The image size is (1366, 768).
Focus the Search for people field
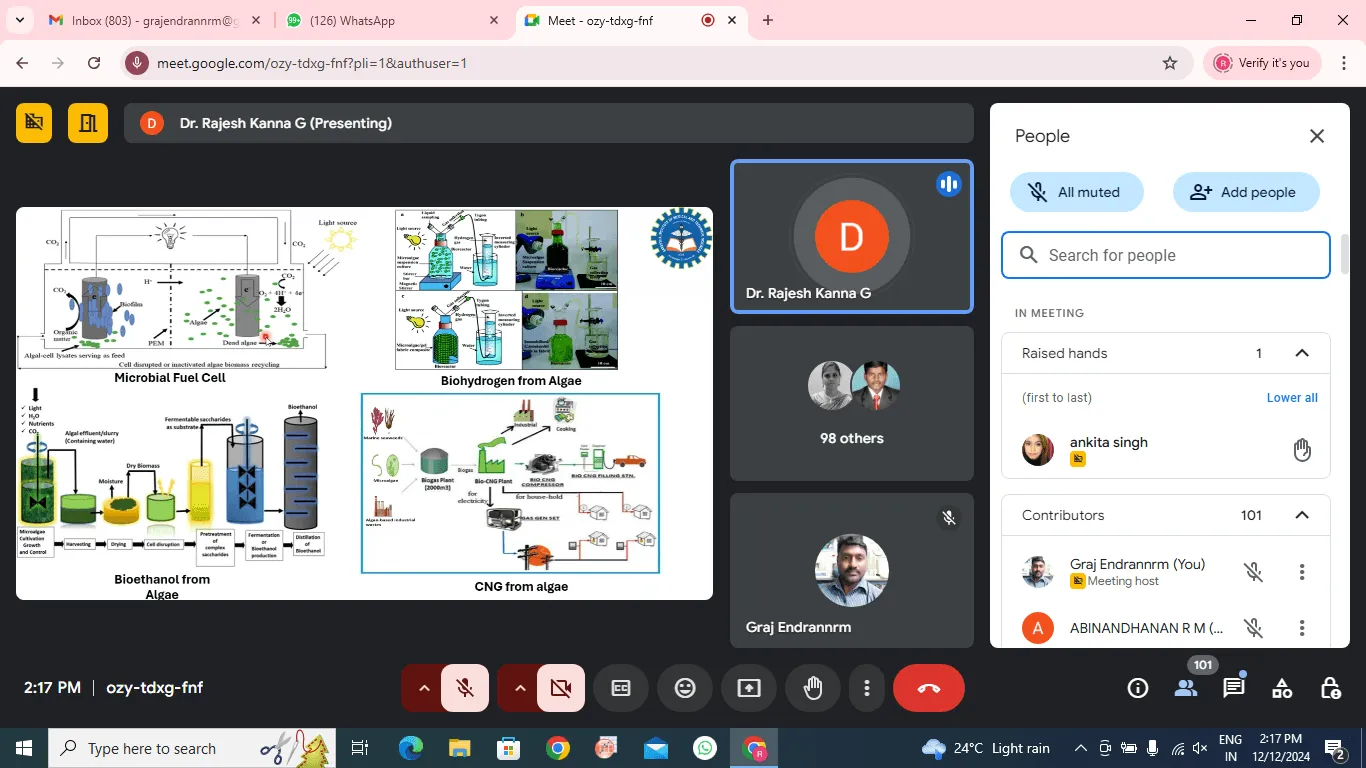click(x=1166, y=255)
